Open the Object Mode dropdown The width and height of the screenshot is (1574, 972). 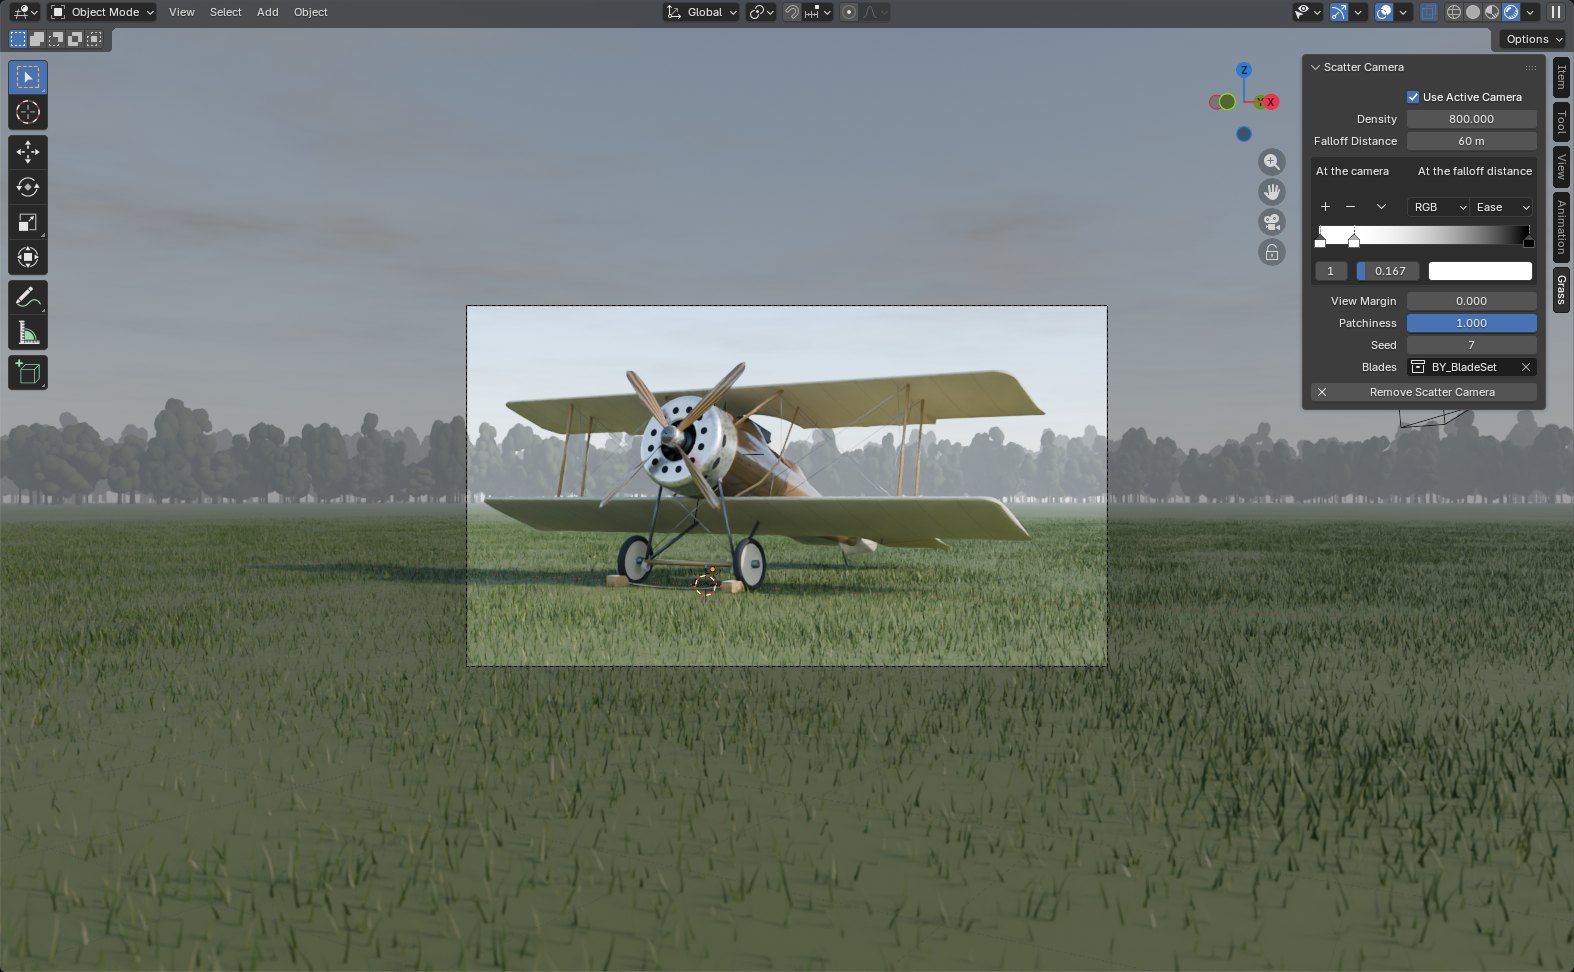point(102,12)
